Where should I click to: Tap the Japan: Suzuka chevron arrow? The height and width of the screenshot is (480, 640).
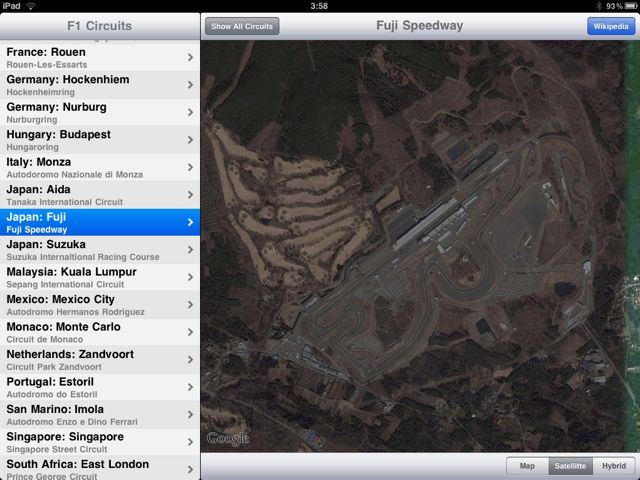point(191,250)
